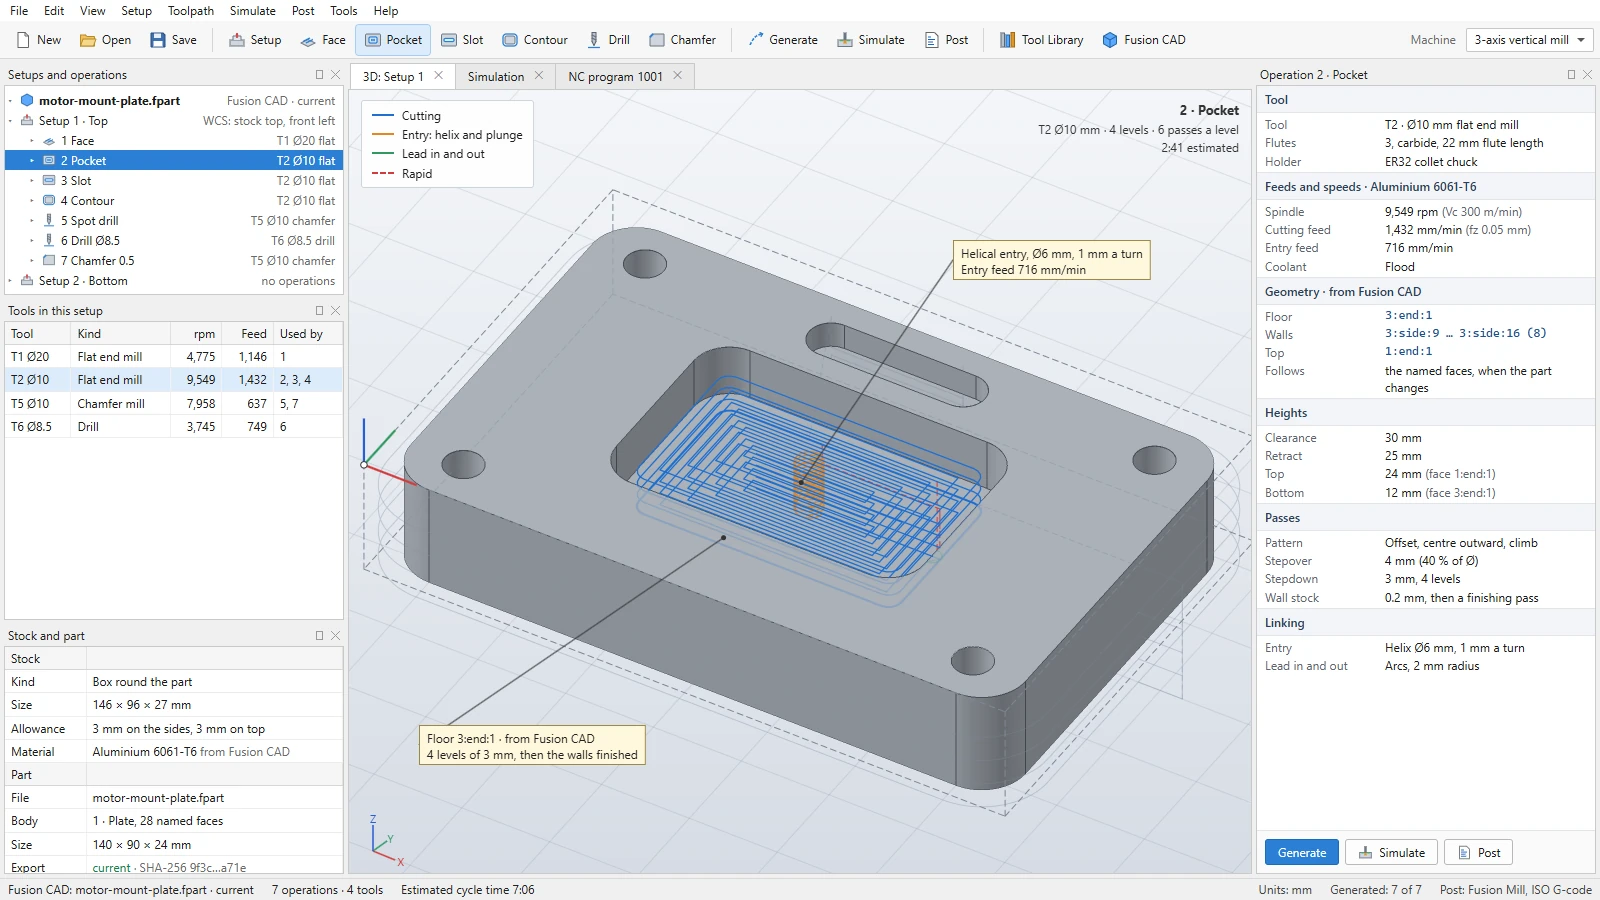Viewport: 1600px width, 900px height.
Task: Click Post button in operation panel
Action: 1478,853
